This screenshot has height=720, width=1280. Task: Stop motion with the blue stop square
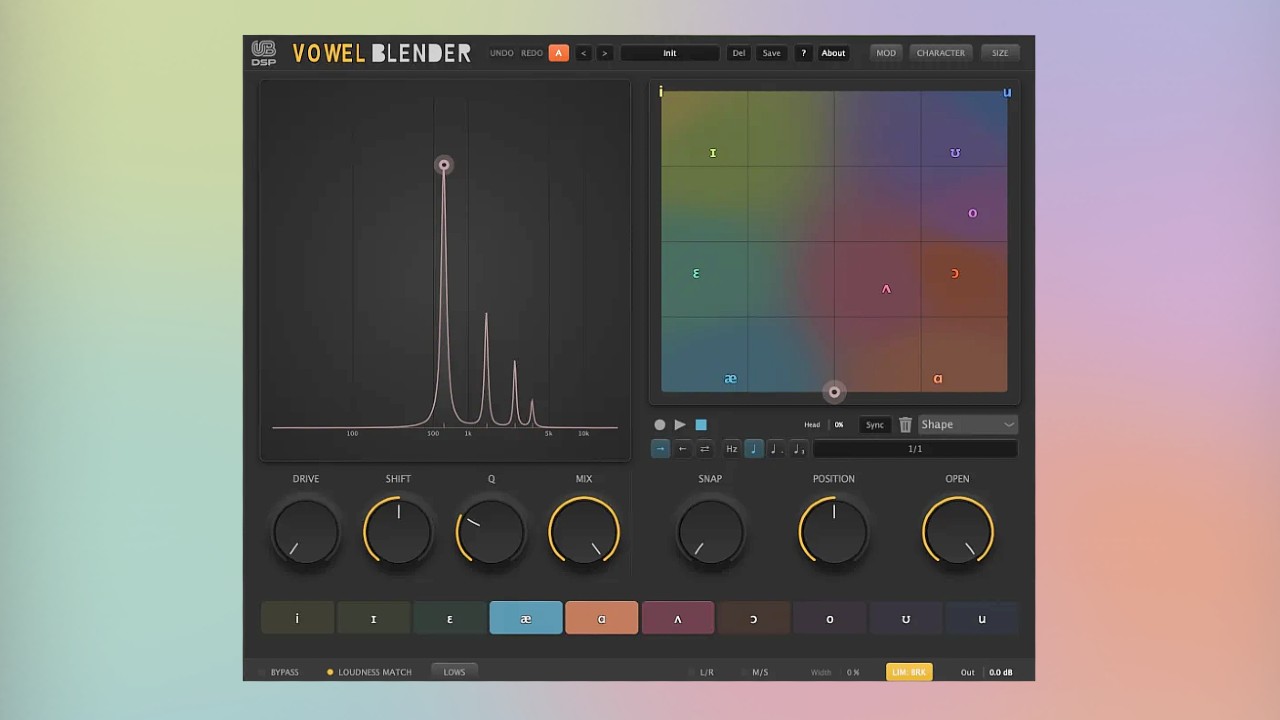(x=701, y=425)
